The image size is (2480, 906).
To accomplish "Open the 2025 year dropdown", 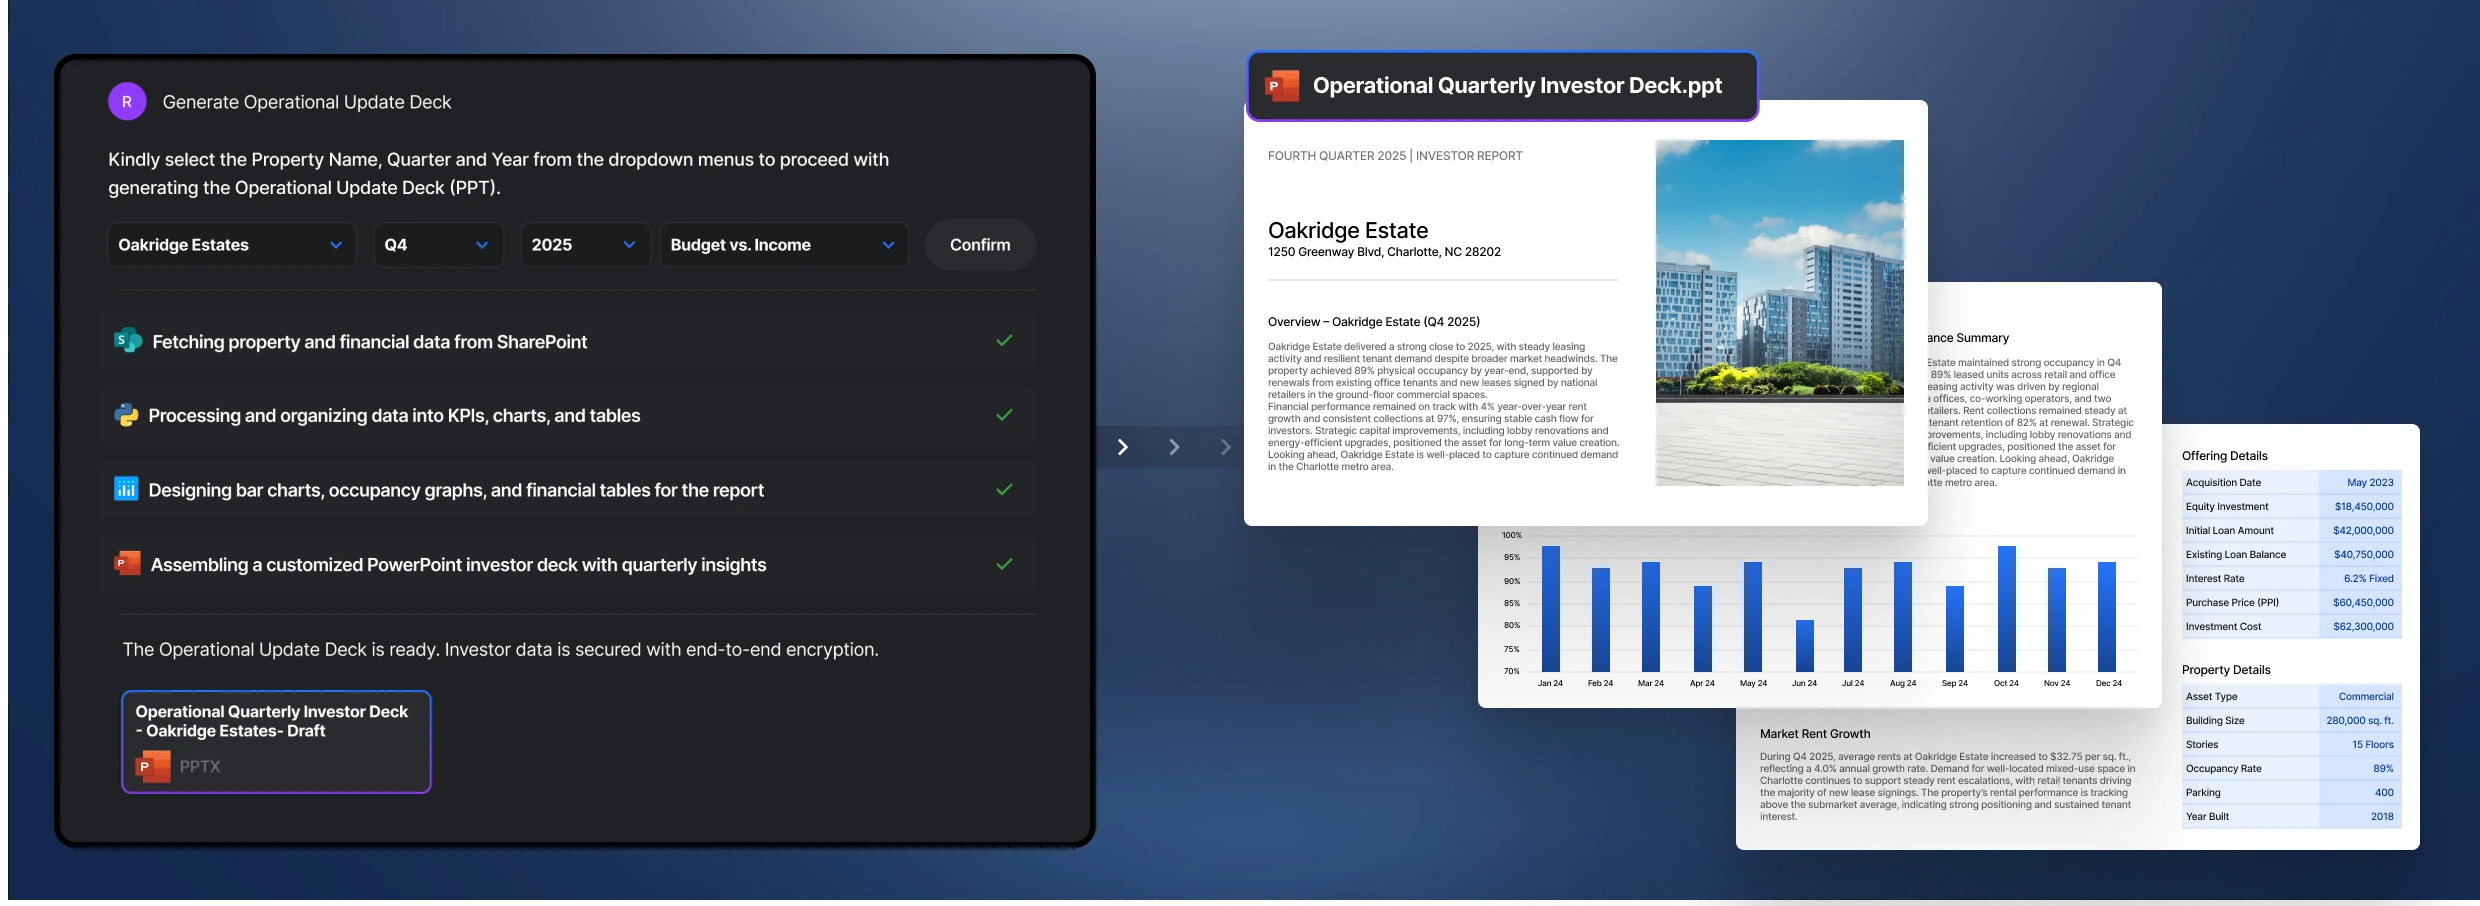I will point(585,245).
